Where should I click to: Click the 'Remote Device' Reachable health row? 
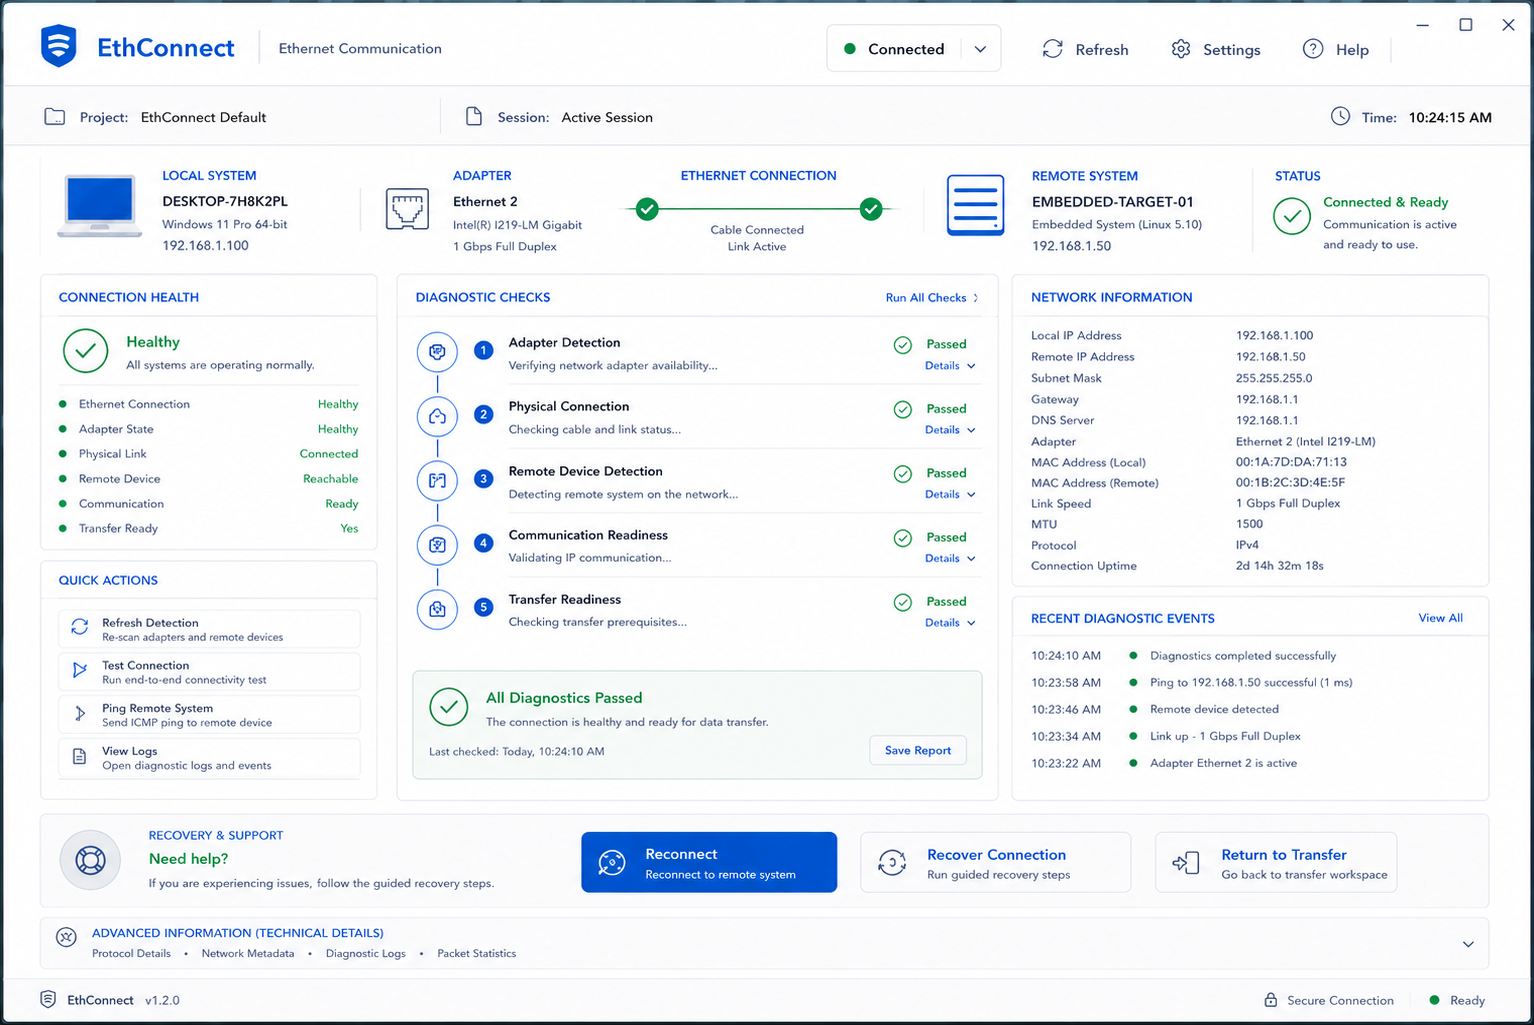point(208,479)
